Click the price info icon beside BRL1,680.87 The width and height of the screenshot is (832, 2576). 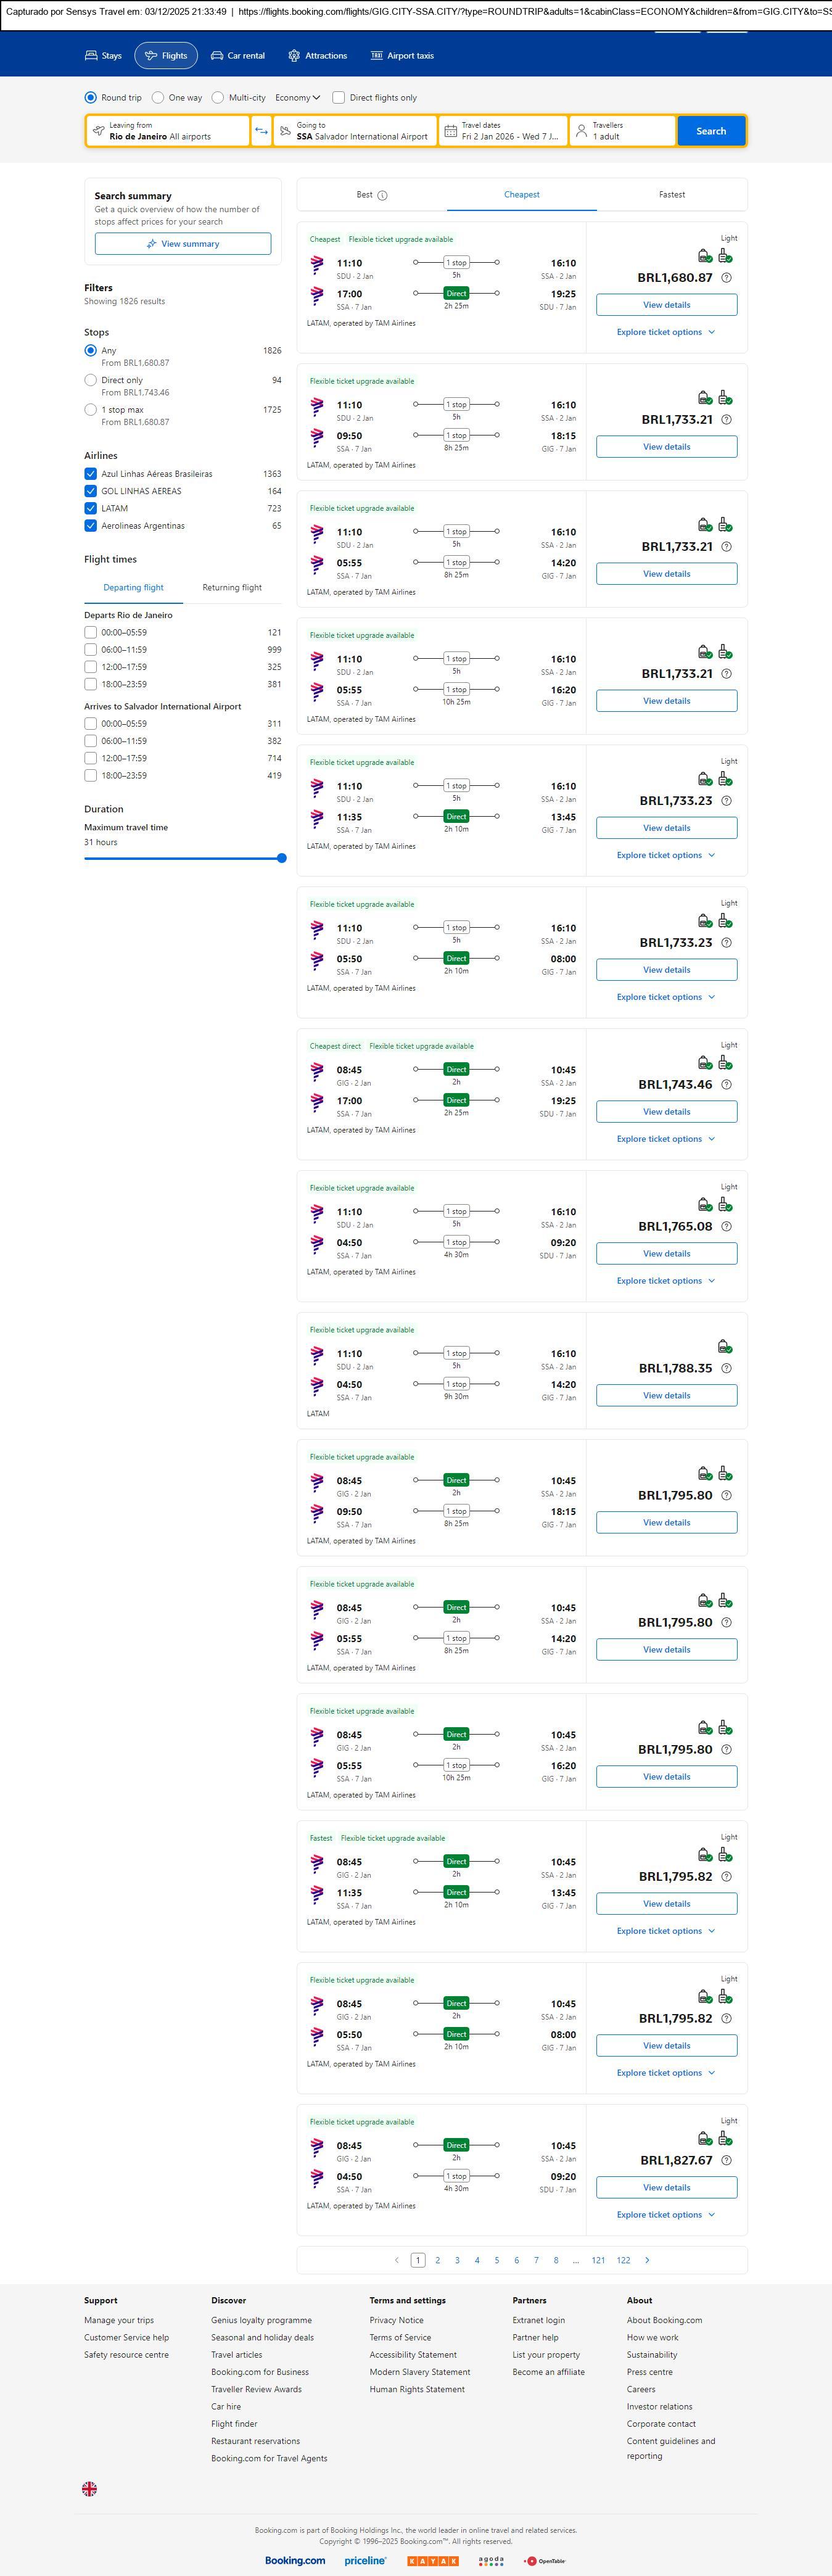(726, 278)
